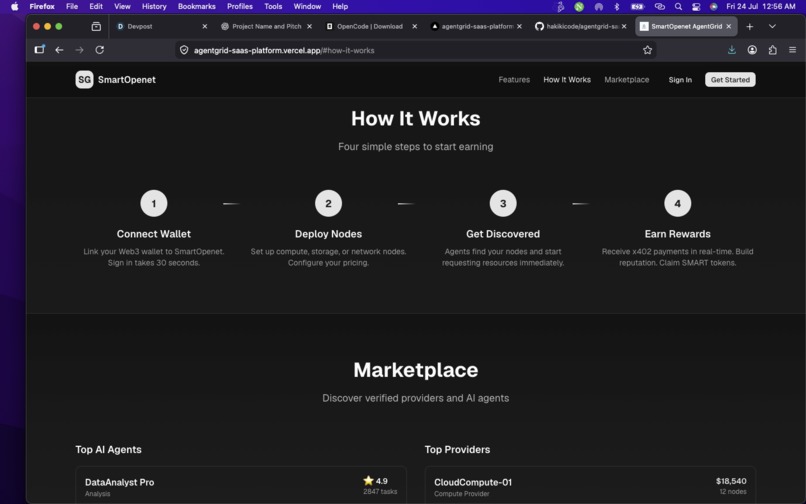Switch to the Project Name and Pitch tab
The height and width of the screenshot is (504, 806).
pyautogui.click(x=266, y=26)
